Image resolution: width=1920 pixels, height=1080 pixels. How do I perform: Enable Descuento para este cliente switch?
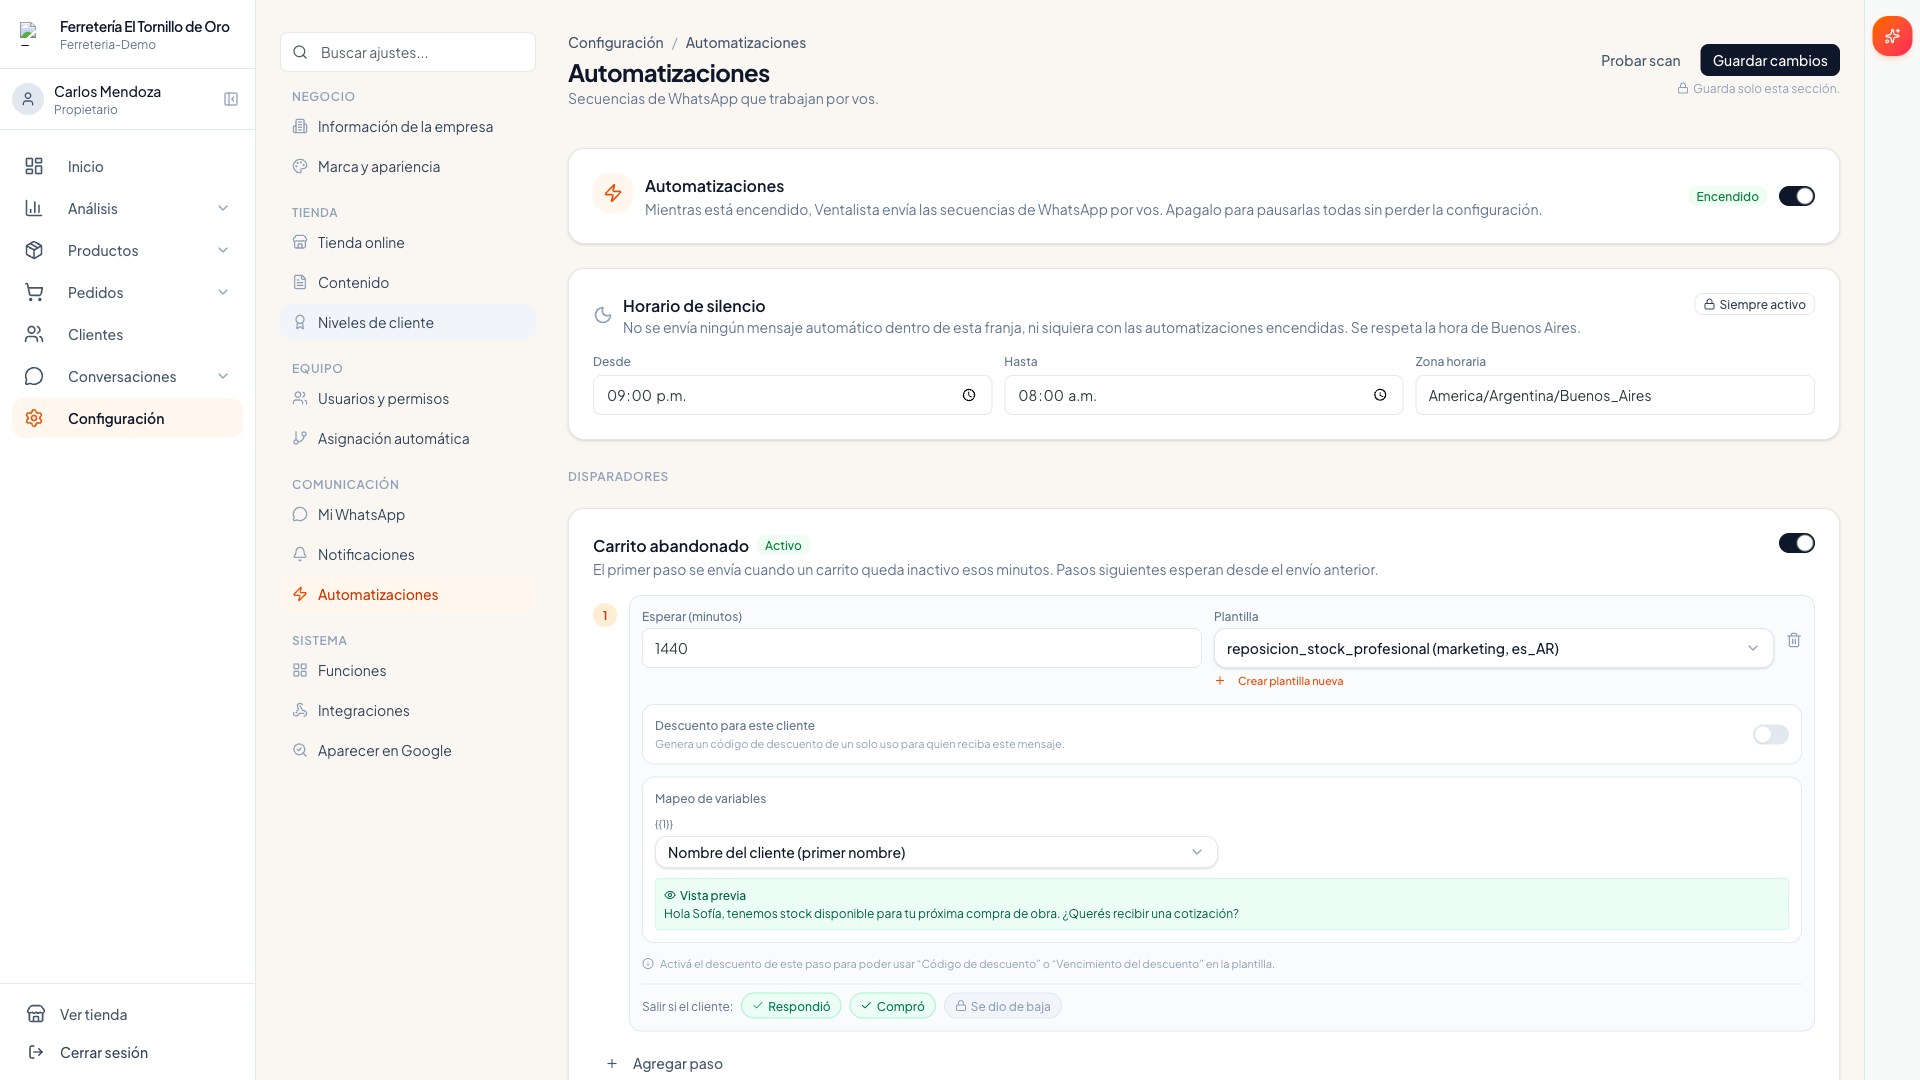click(1770, 735)
